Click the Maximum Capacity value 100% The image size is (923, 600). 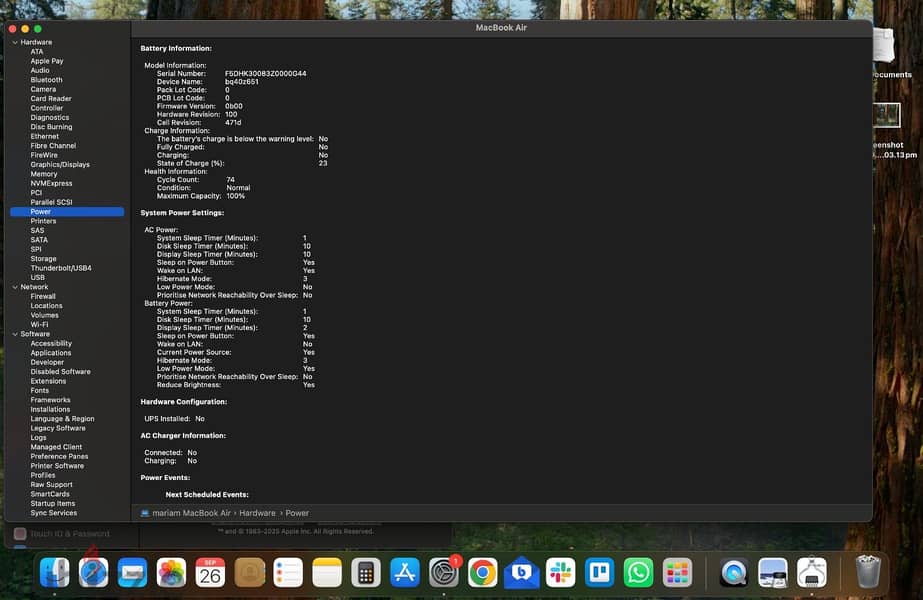[x=235, y=196]
